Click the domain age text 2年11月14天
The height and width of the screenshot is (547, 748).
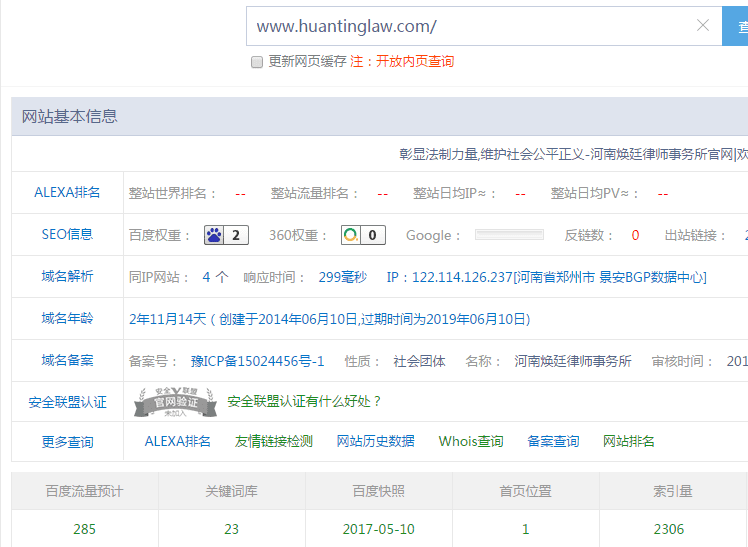coord(167,319)
